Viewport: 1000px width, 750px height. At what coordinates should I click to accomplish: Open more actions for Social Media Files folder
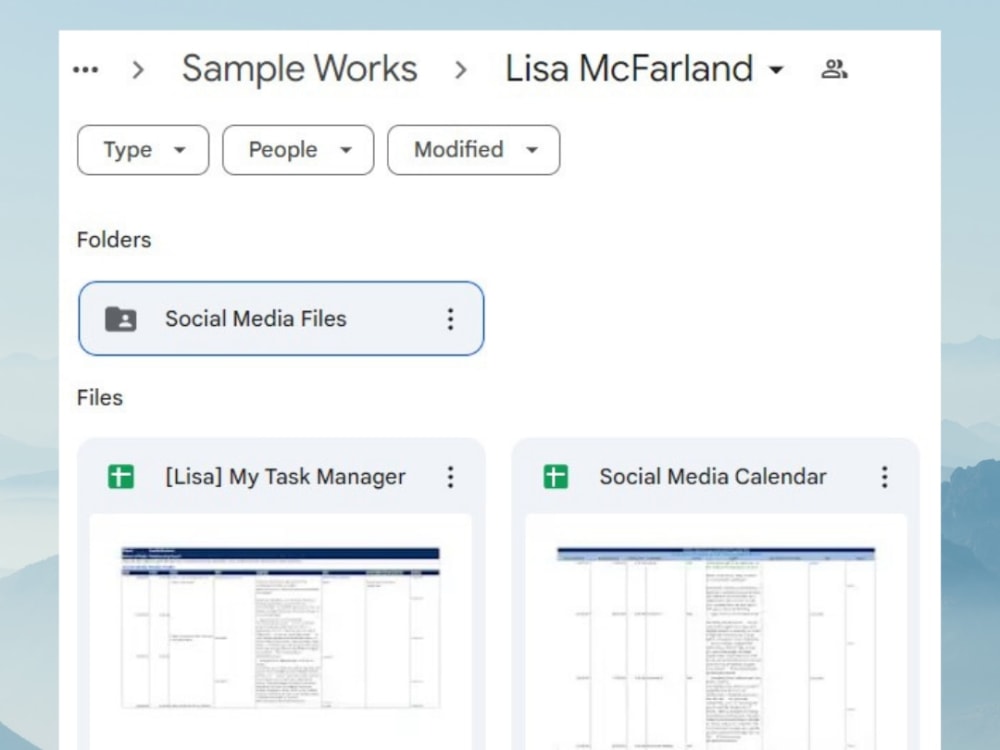450,319
